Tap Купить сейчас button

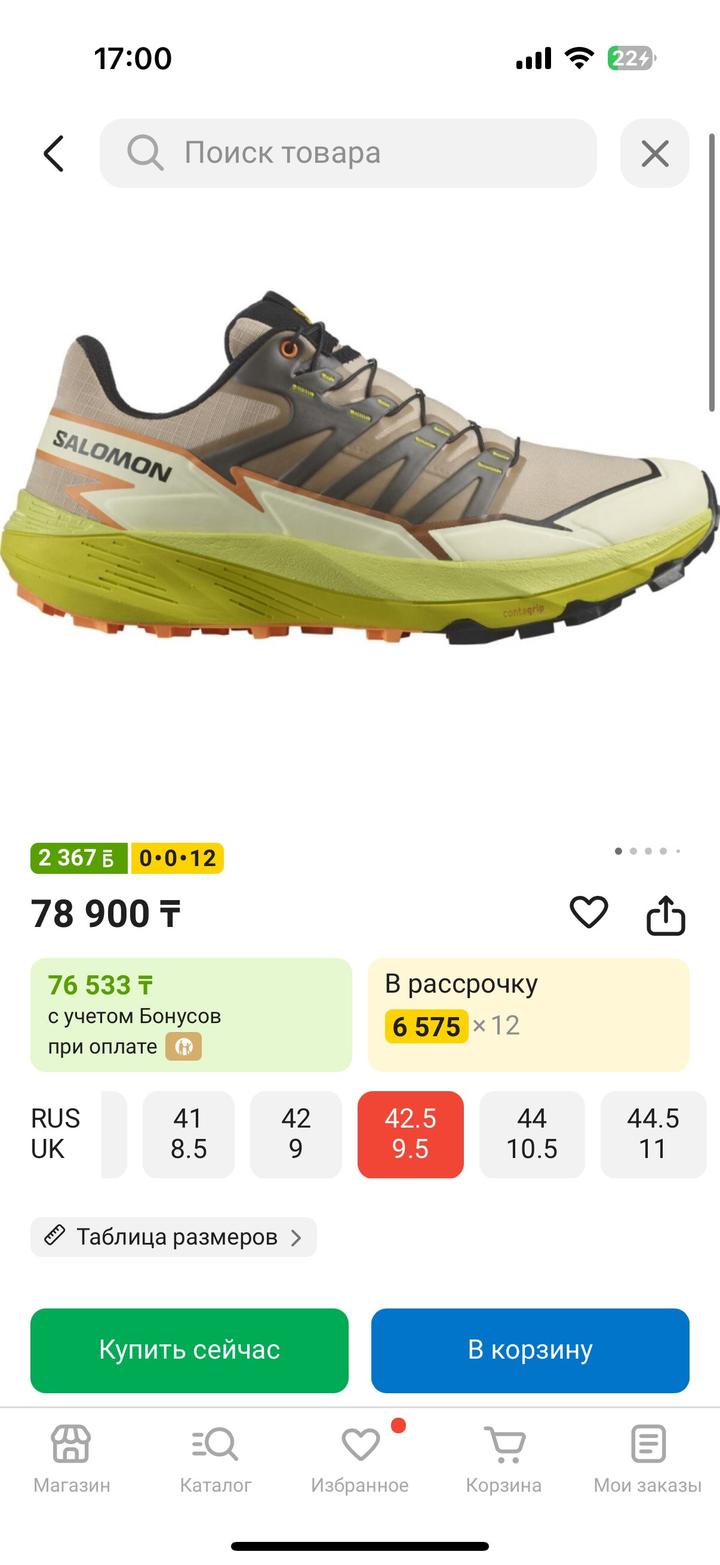click(190, 1350)
